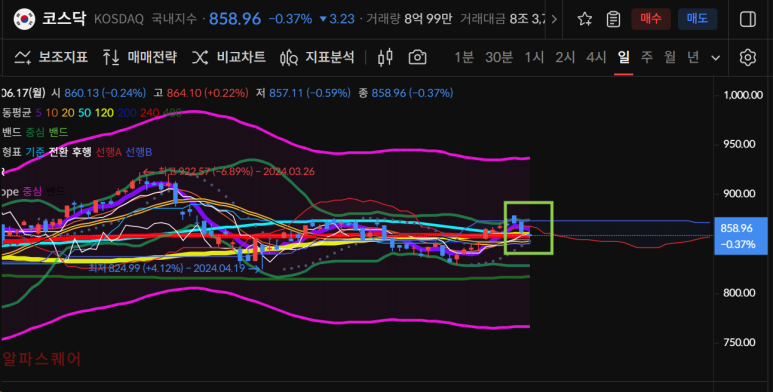Click the Korean flag KOSDAQ index icon
This screenshot has width=773, height=392.
tap(24, 19)
